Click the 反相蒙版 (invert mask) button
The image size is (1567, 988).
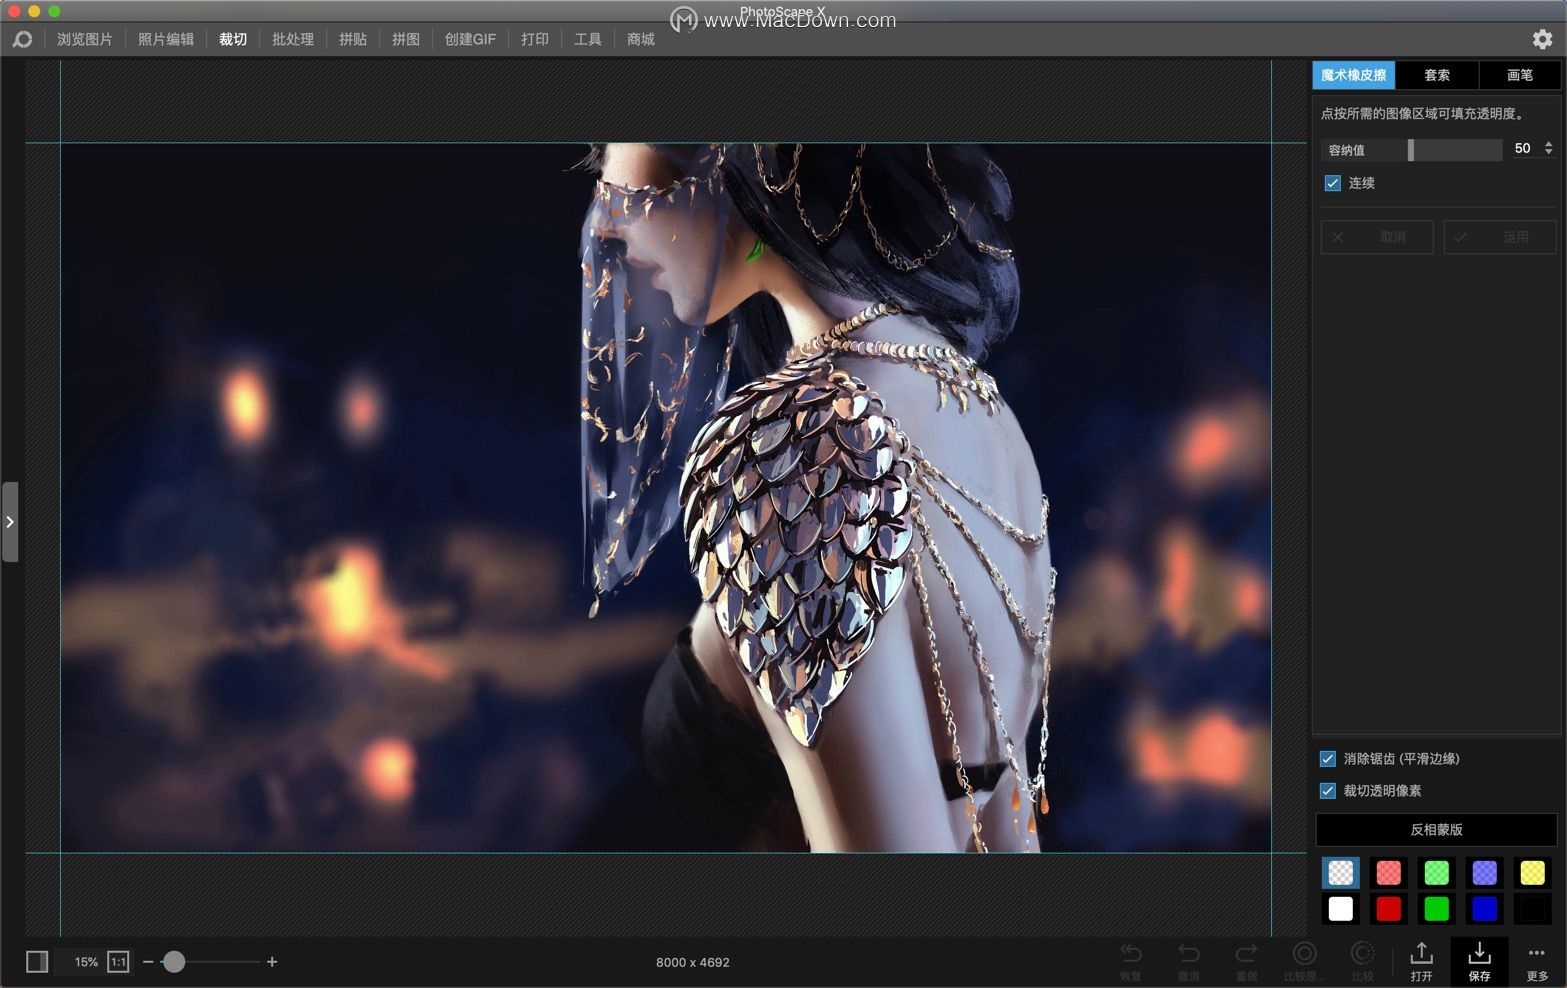click(x=1436, y=830)
